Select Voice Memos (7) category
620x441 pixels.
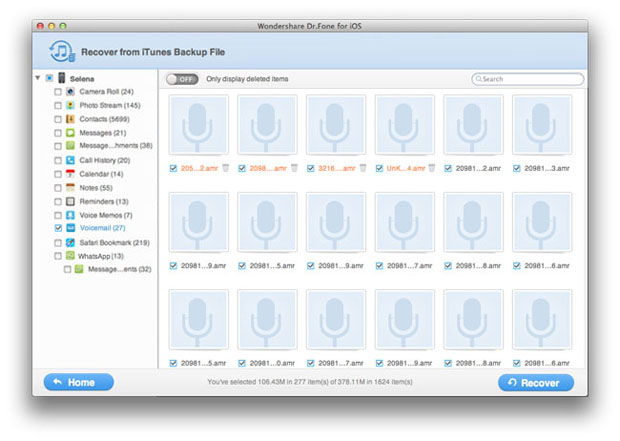point(106,215)
